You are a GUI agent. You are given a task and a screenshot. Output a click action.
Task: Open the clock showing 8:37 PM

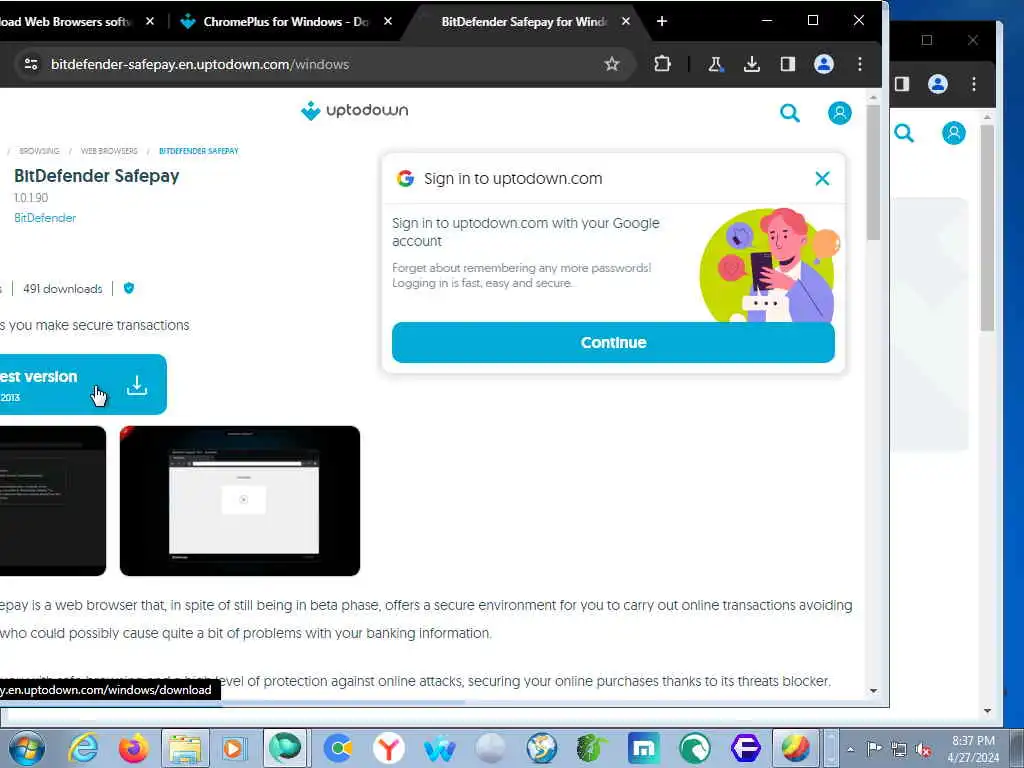pos(973,748)
